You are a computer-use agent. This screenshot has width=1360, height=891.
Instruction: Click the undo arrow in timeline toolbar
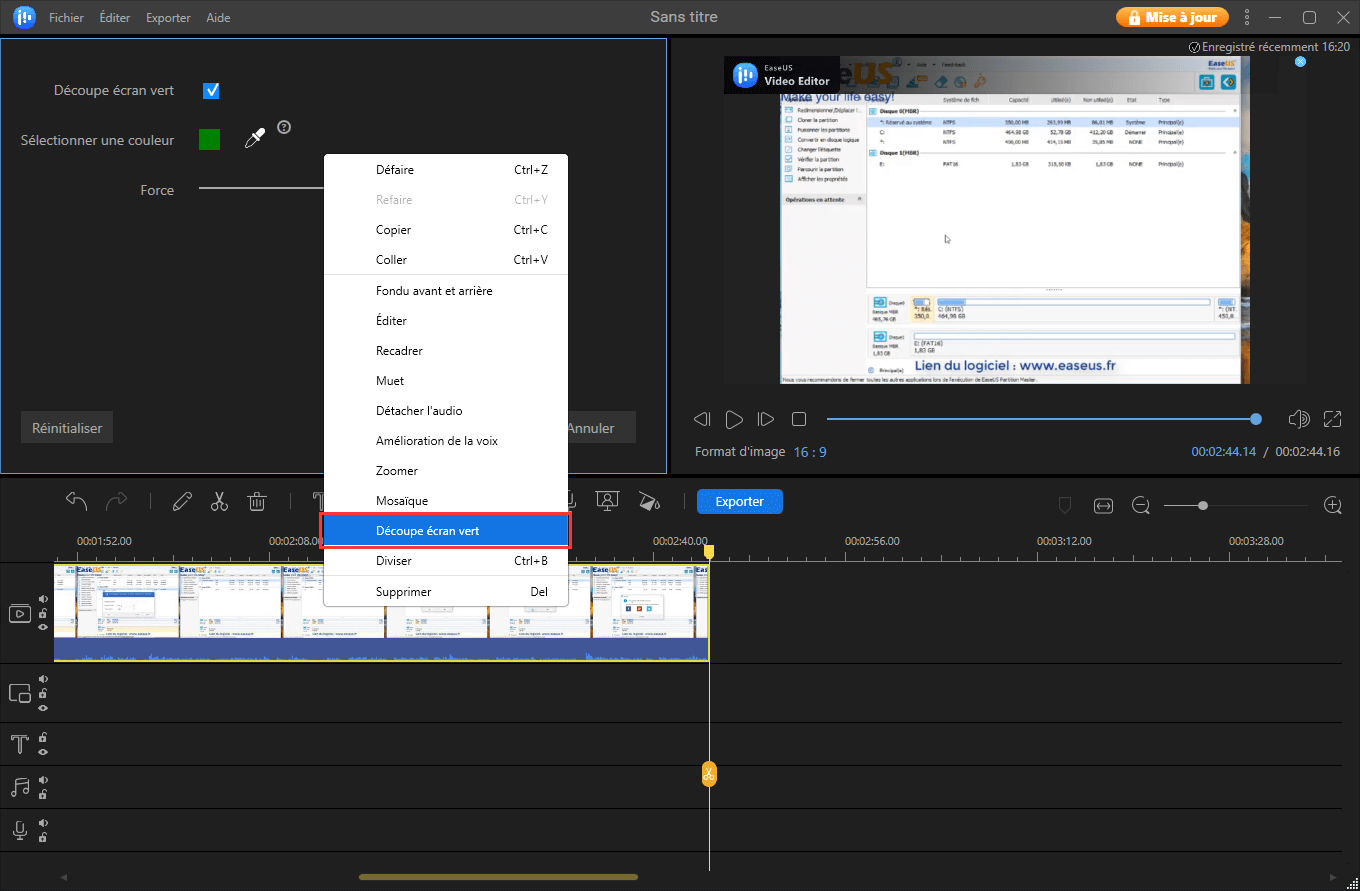point(77,502)
